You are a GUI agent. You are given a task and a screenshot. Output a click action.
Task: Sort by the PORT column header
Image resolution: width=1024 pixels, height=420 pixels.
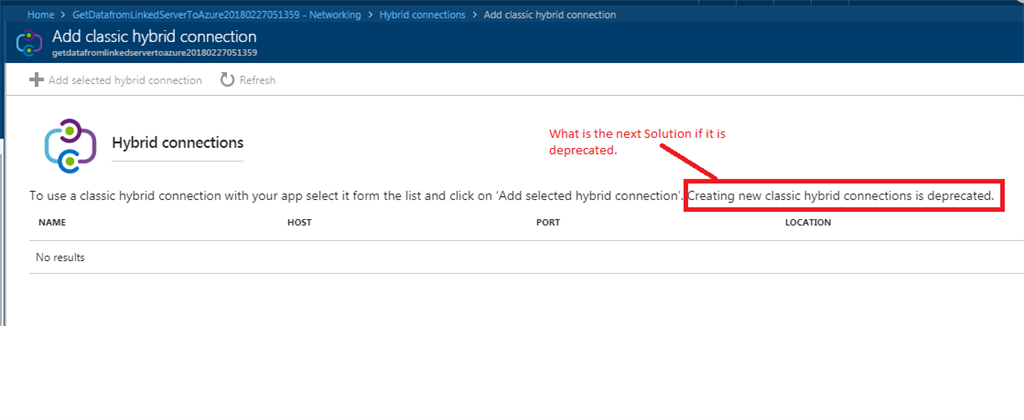point(548,223)
